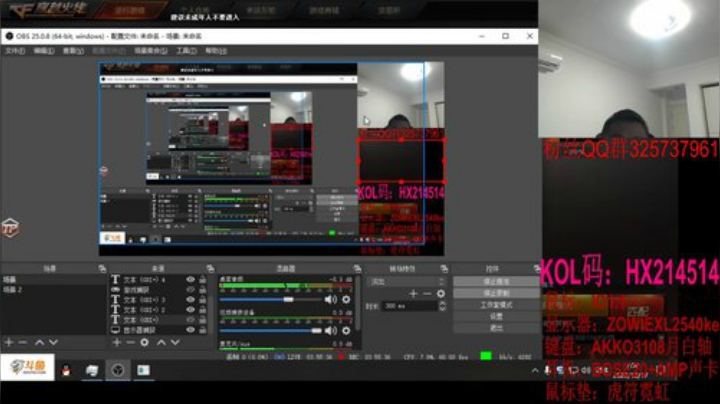Open desktop audio settings gear in mixer

tap(346, 299)
